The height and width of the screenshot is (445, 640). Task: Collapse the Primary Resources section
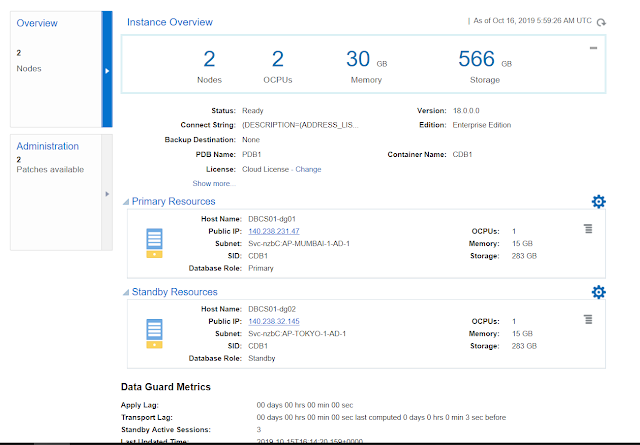coord(126,202)
